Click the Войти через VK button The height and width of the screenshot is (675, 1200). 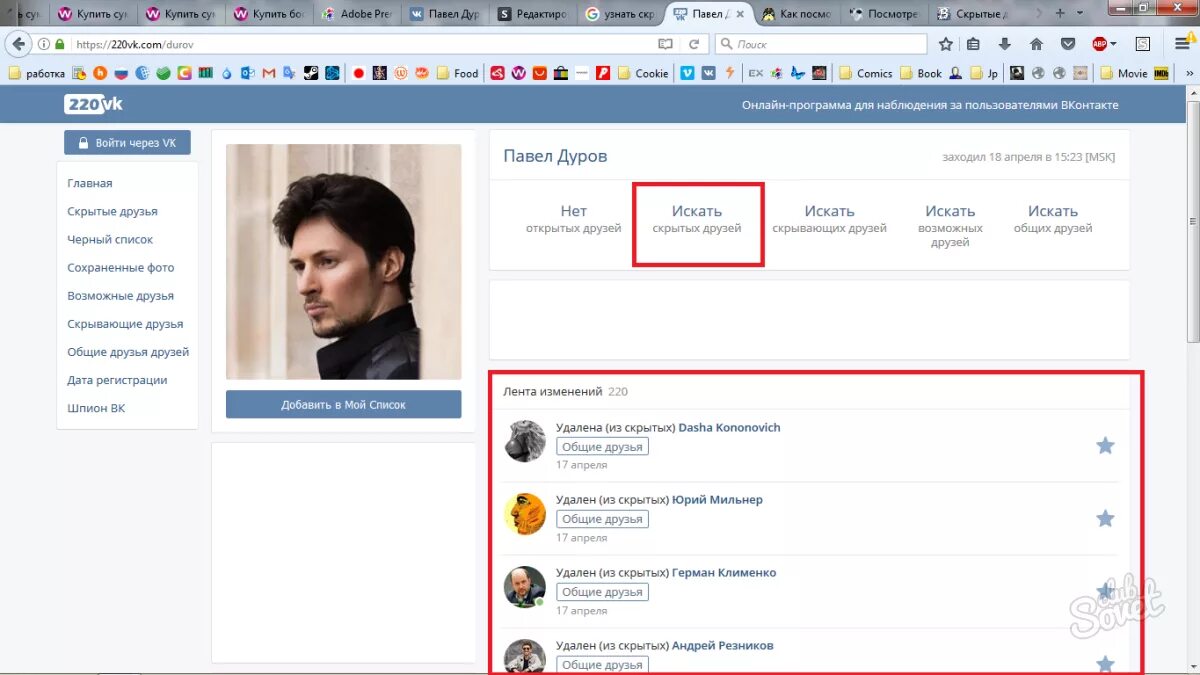[127, 143]
